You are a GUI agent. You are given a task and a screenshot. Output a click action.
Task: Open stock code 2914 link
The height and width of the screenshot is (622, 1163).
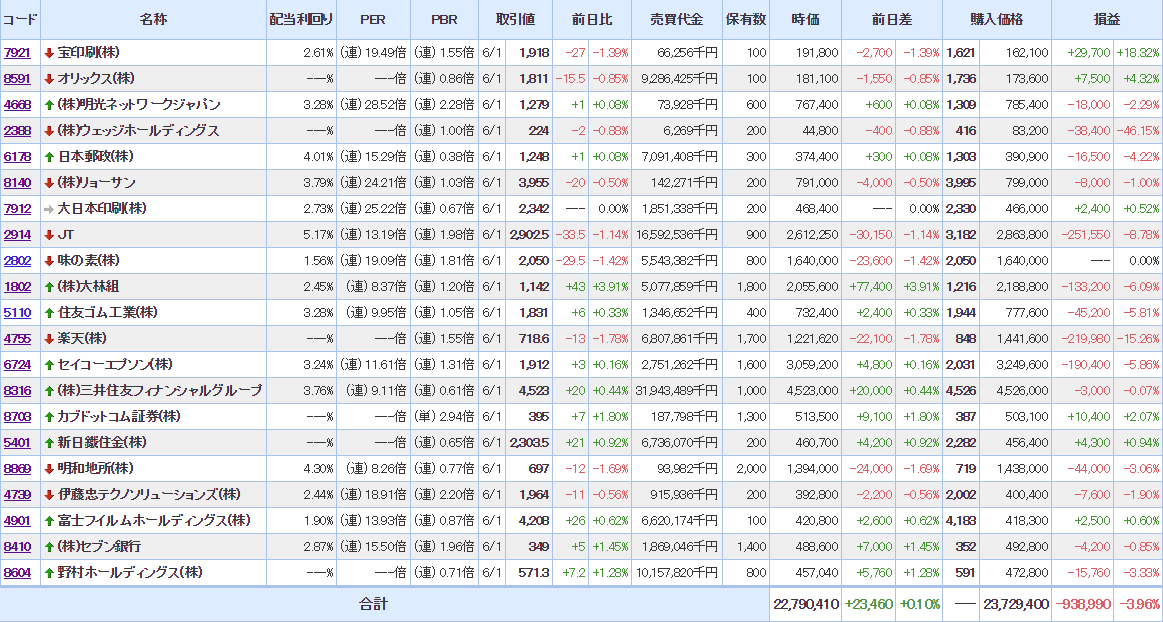click(17, 234)
